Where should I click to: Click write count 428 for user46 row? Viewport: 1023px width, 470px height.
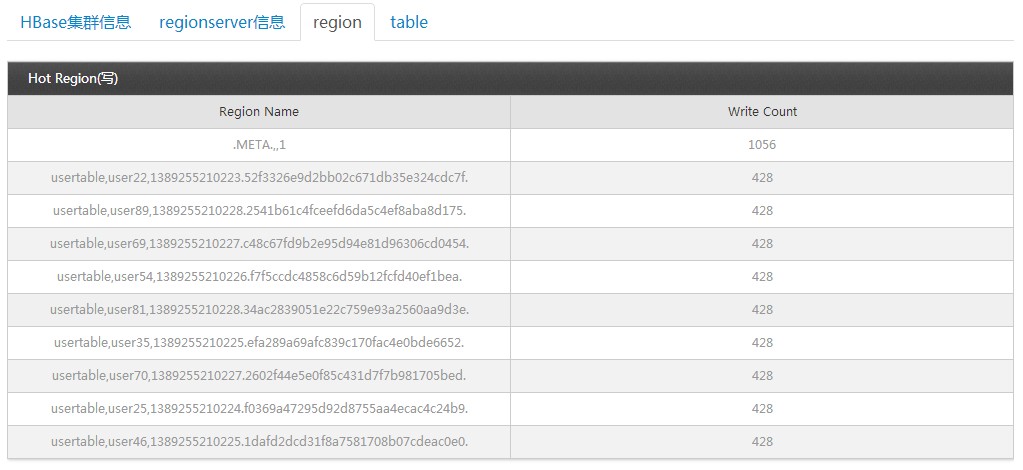click(x=762, y=442)
